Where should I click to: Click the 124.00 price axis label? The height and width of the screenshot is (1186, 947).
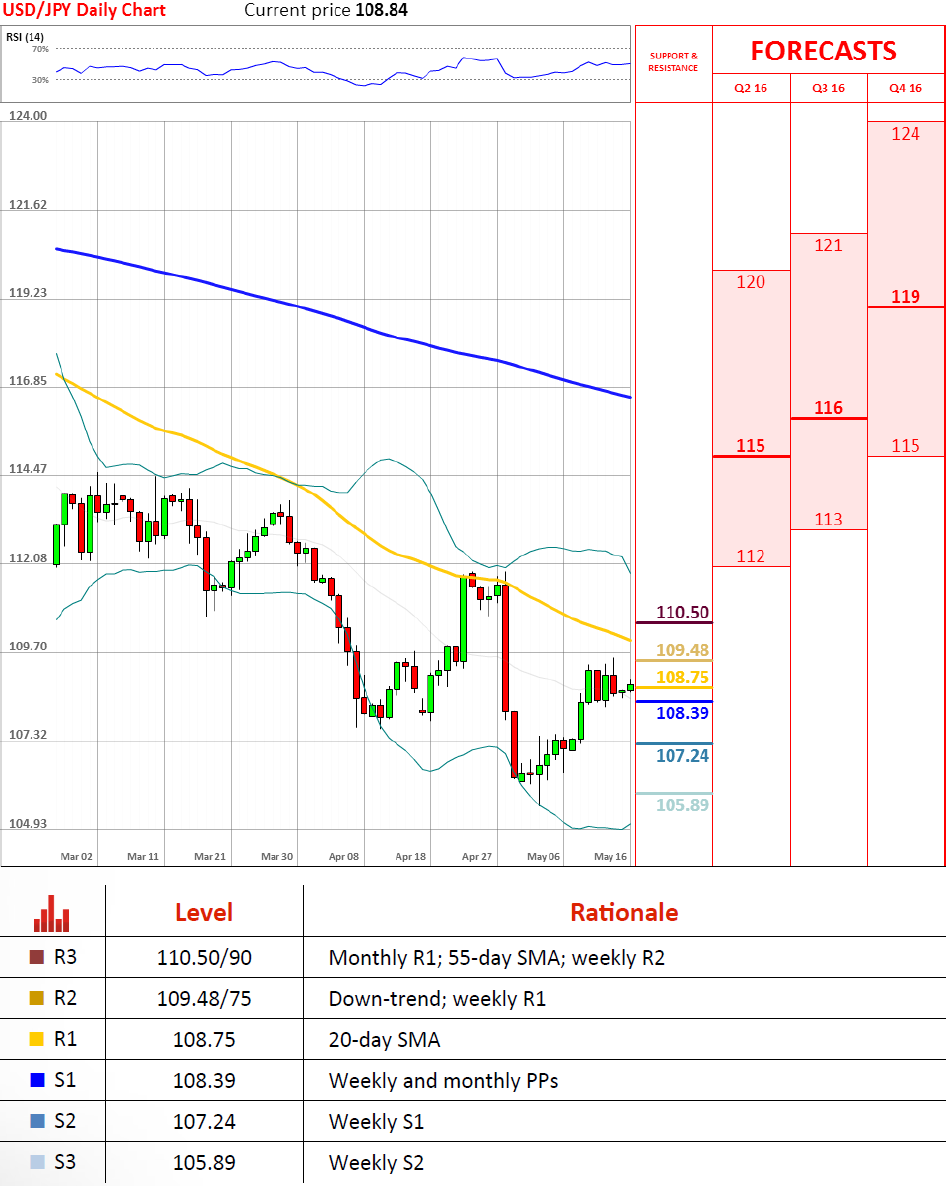pos(28,116)
